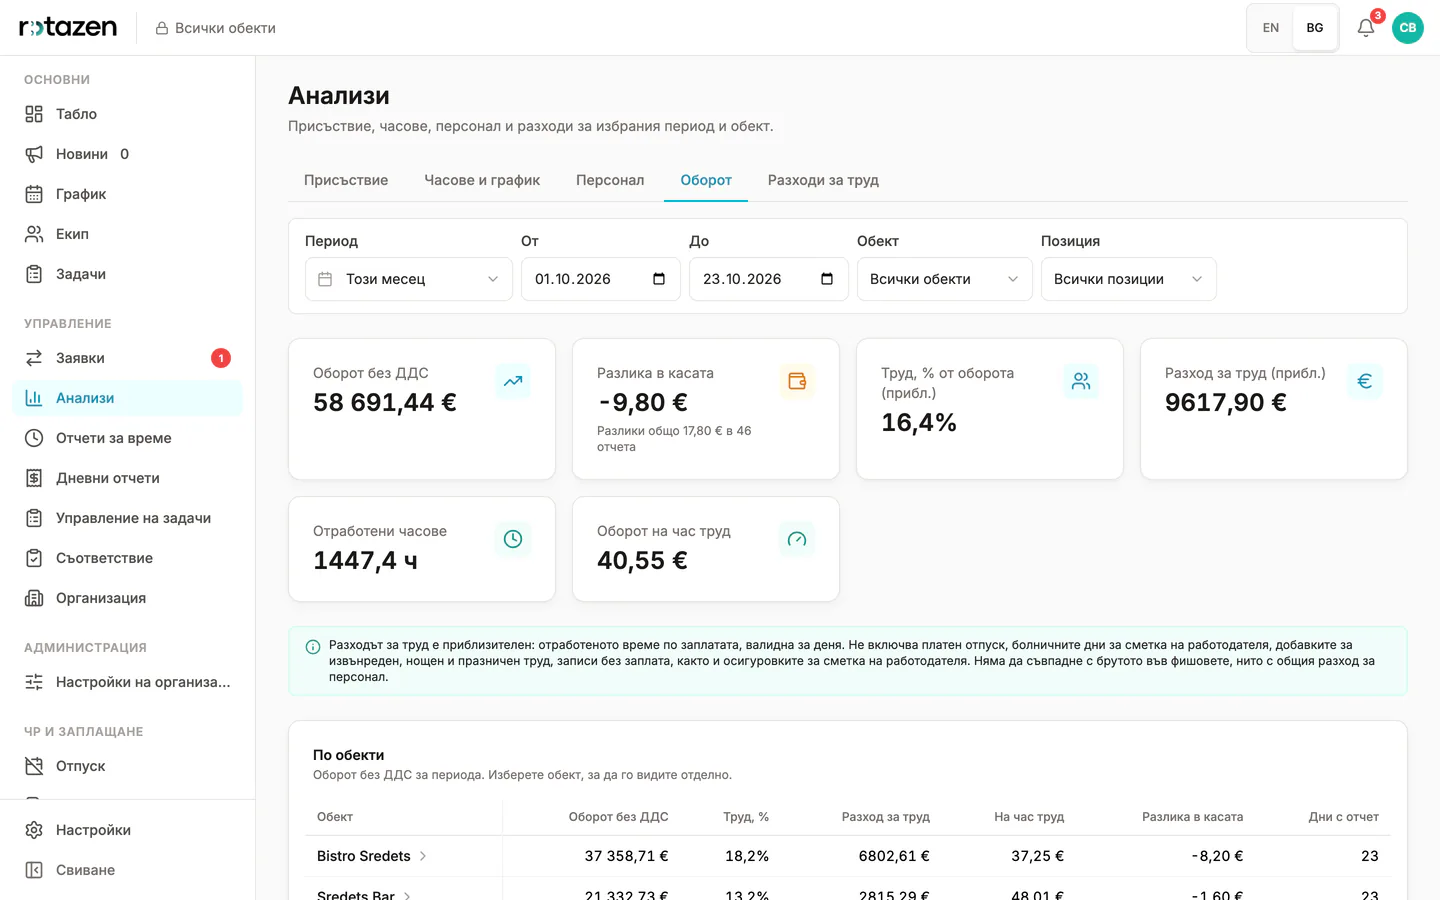Click Всички обекти in top bar
The image size is (1440, 900).
(216, 28)
